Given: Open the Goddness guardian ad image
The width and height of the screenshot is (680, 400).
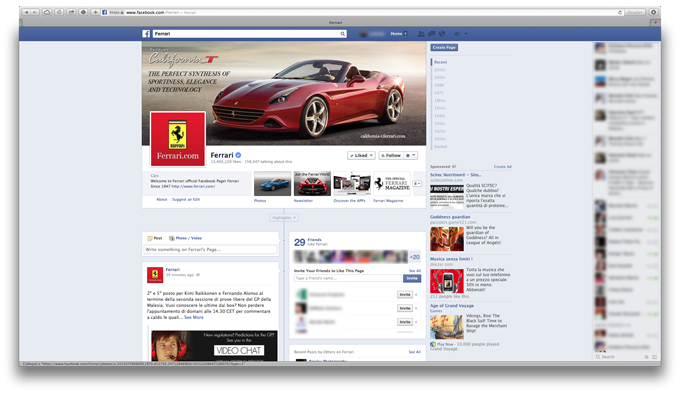Looking at the screenshot, I should [x=447, y=239].
